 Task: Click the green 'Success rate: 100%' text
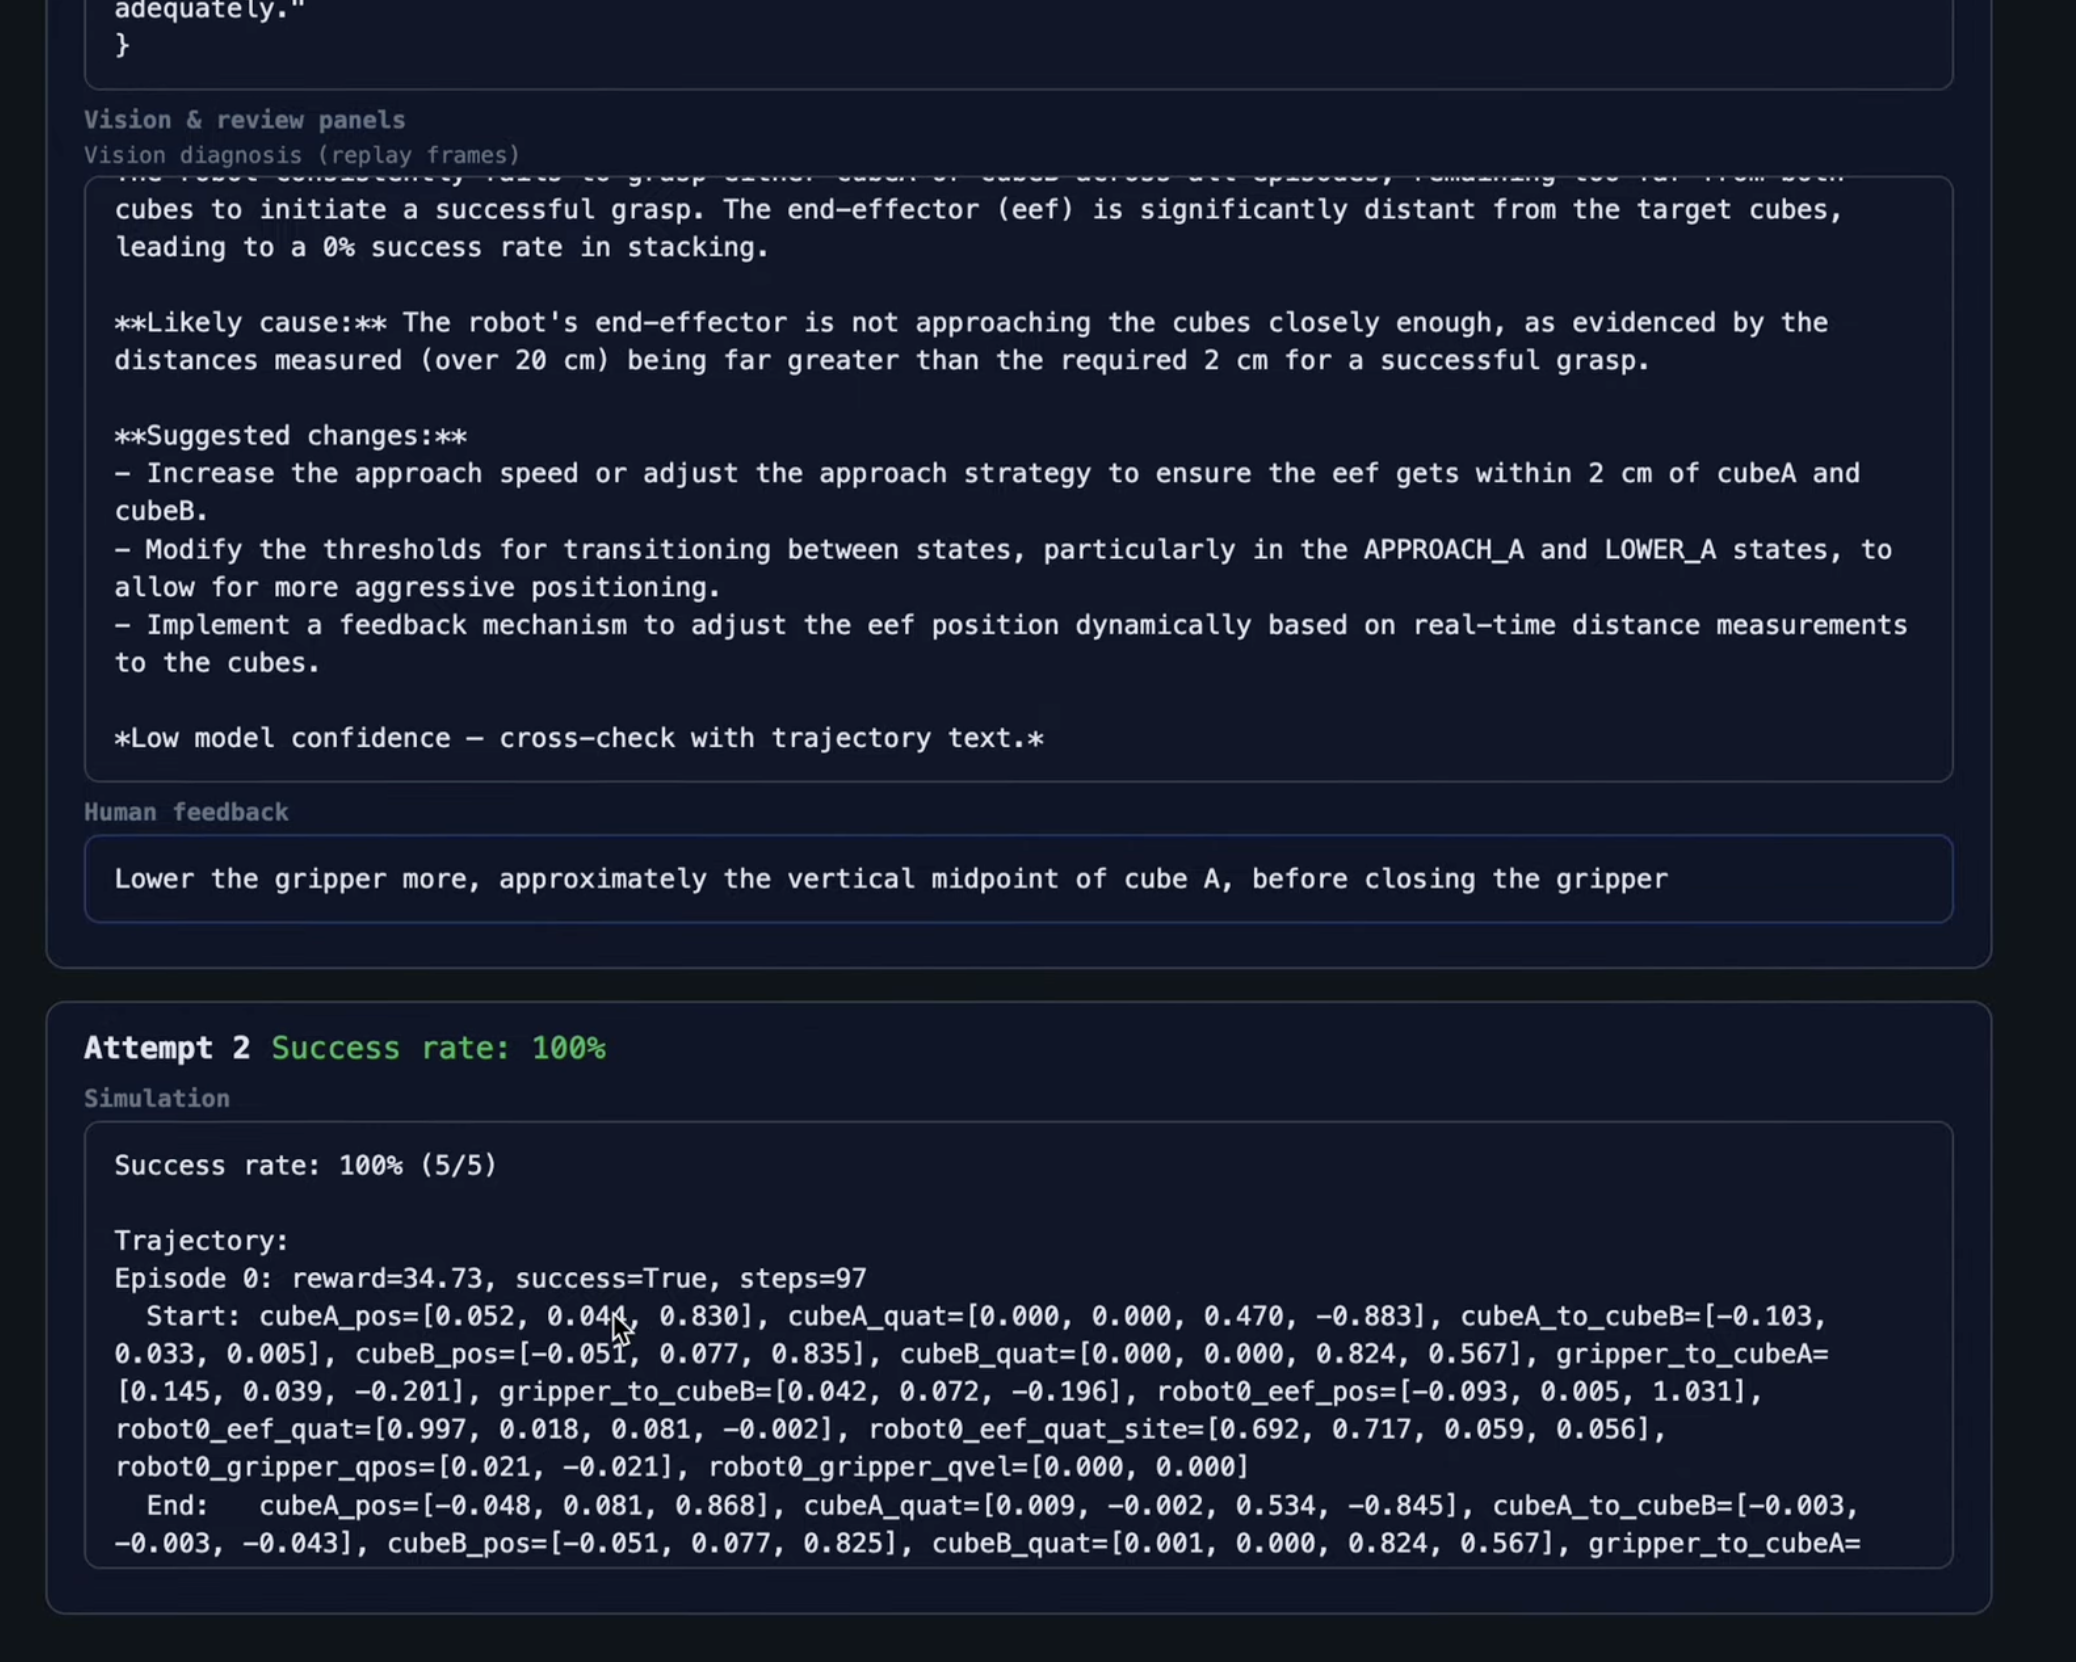coord(438,1047)
